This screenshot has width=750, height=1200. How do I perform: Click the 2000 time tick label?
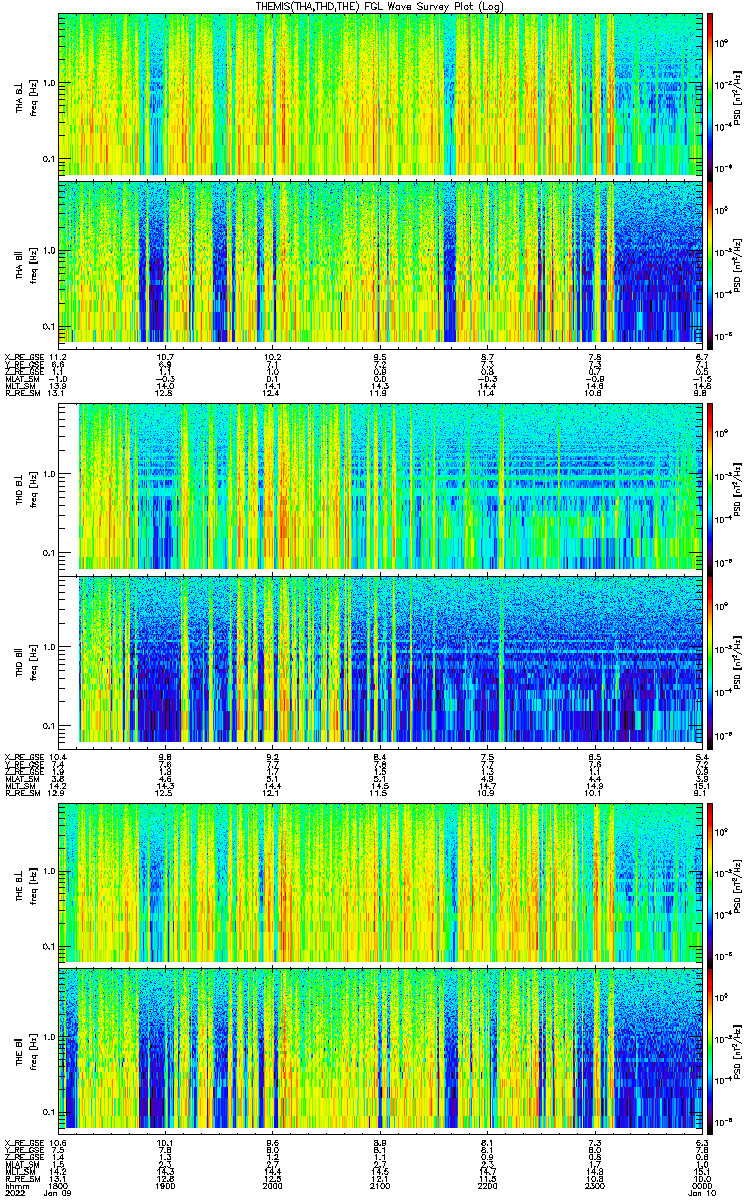click(273, 1187)
